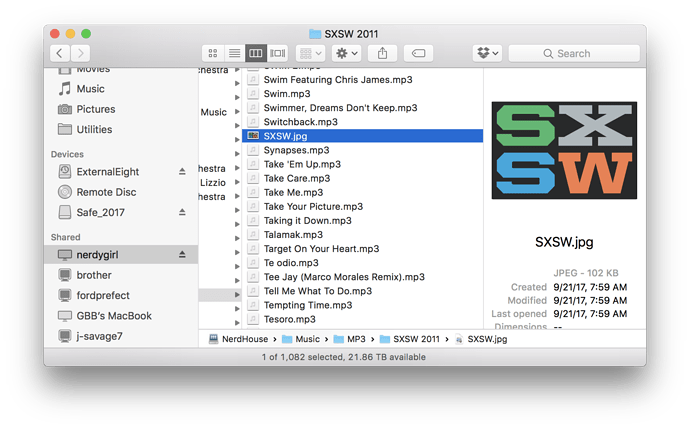
Task: Select Tell Me What To Do.mp3
Action: coord(363,291)
